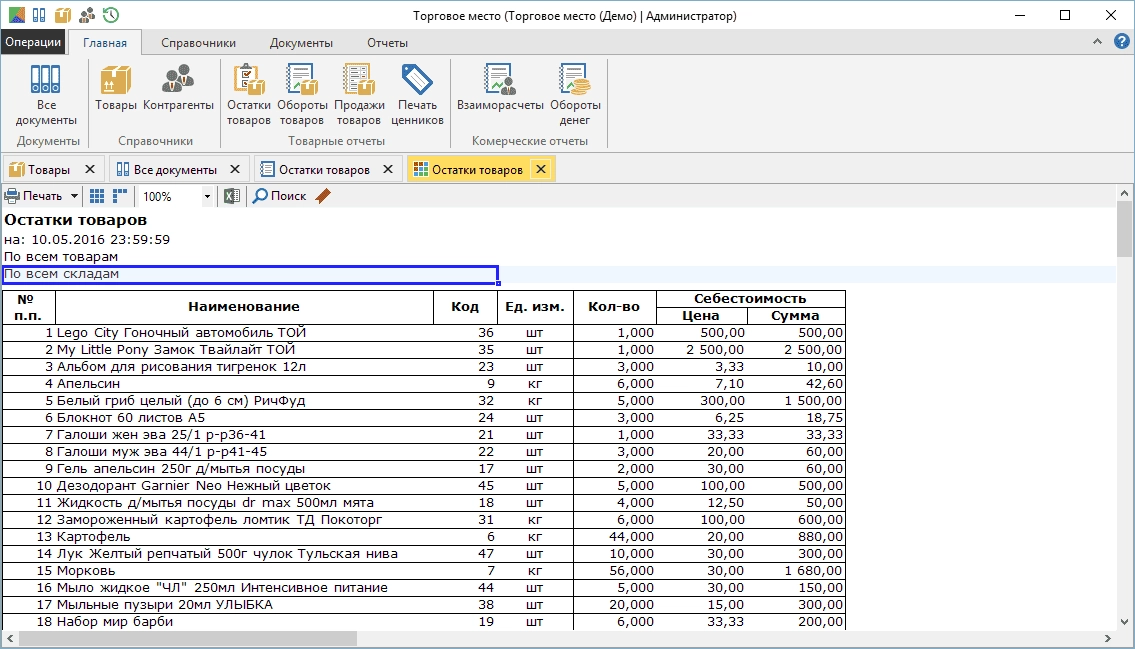Click the horizontal scrollbar thumb
1135x649 pixels.
[188, 638]
